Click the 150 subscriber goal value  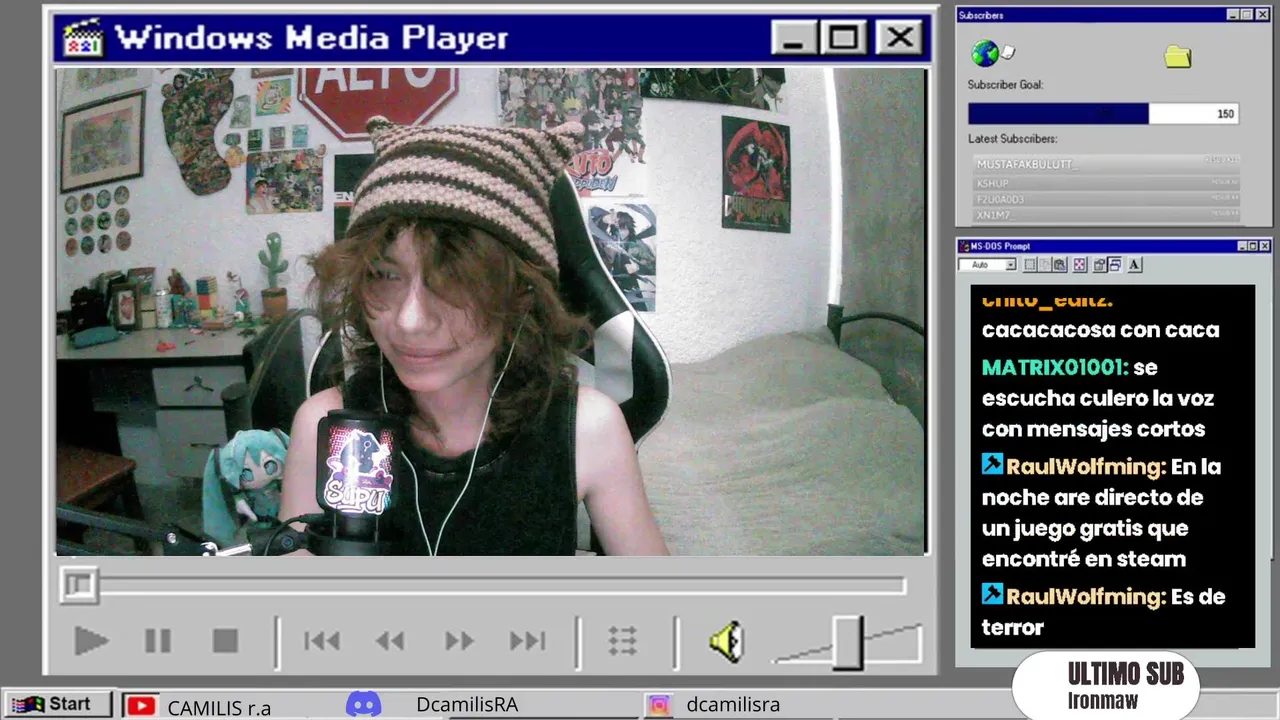coord(1225,114)
